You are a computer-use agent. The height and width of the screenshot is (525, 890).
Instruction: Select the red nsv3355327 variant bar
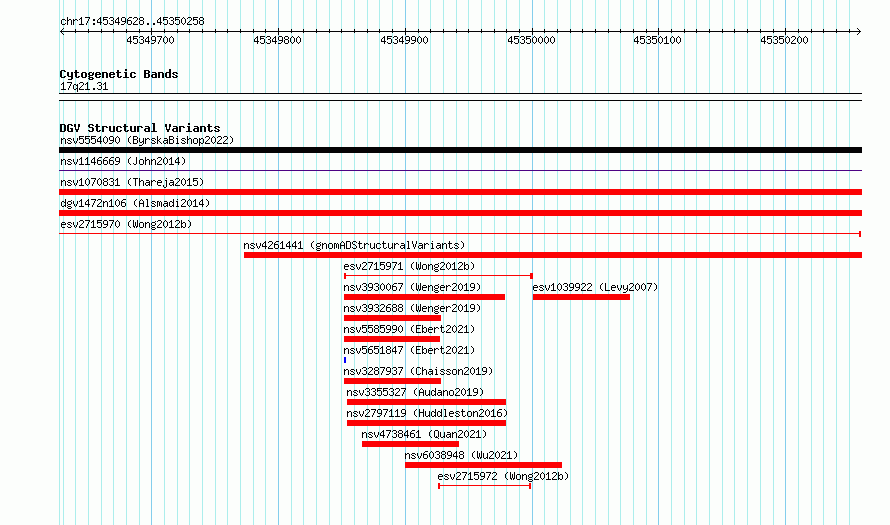tap(426, 402)
